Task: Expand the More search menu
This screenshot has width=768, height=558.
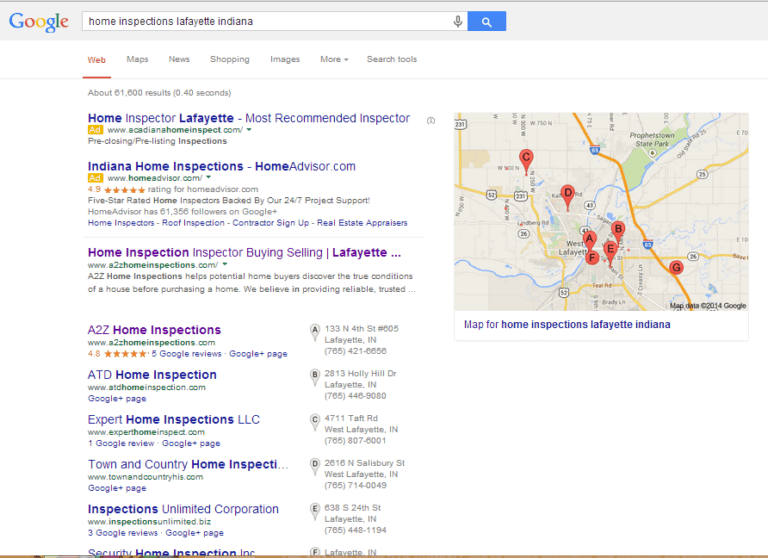Action: [x=334, y=59]
